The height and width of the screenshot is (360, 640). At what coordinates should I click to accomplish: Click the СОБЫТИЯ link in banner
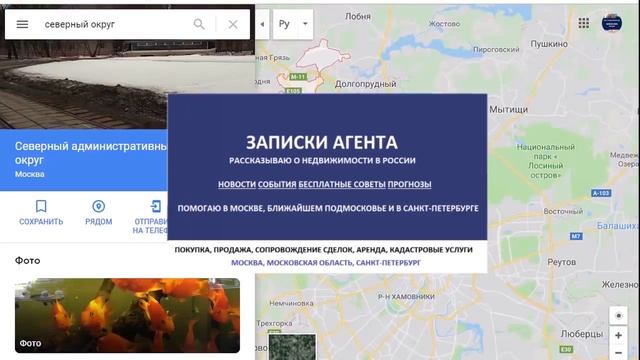point(277,184)
